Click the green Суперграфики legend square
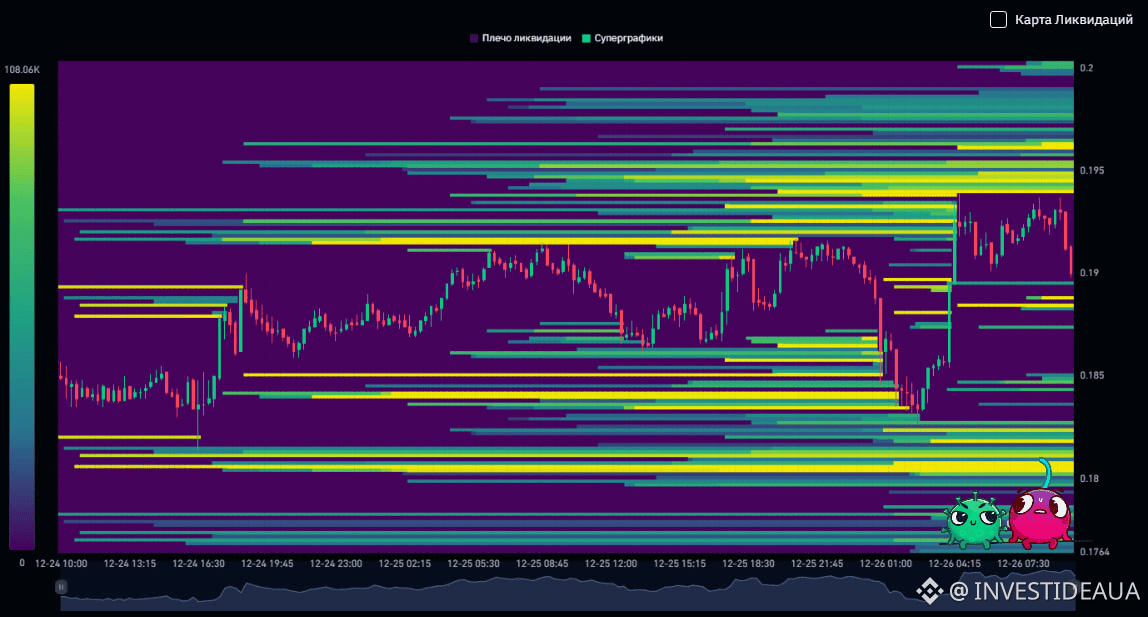The image size is (1148, 617). click(x=586, y=38)
